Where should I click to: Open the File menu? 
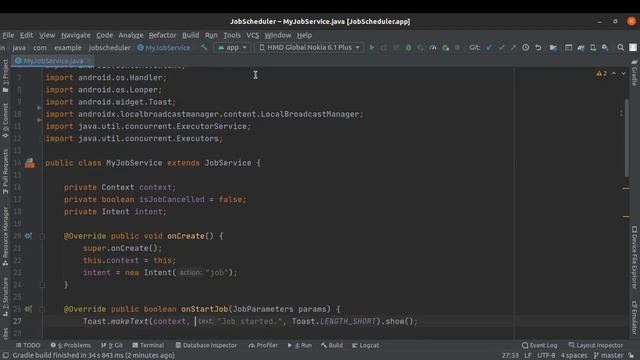tap(8, 35)
